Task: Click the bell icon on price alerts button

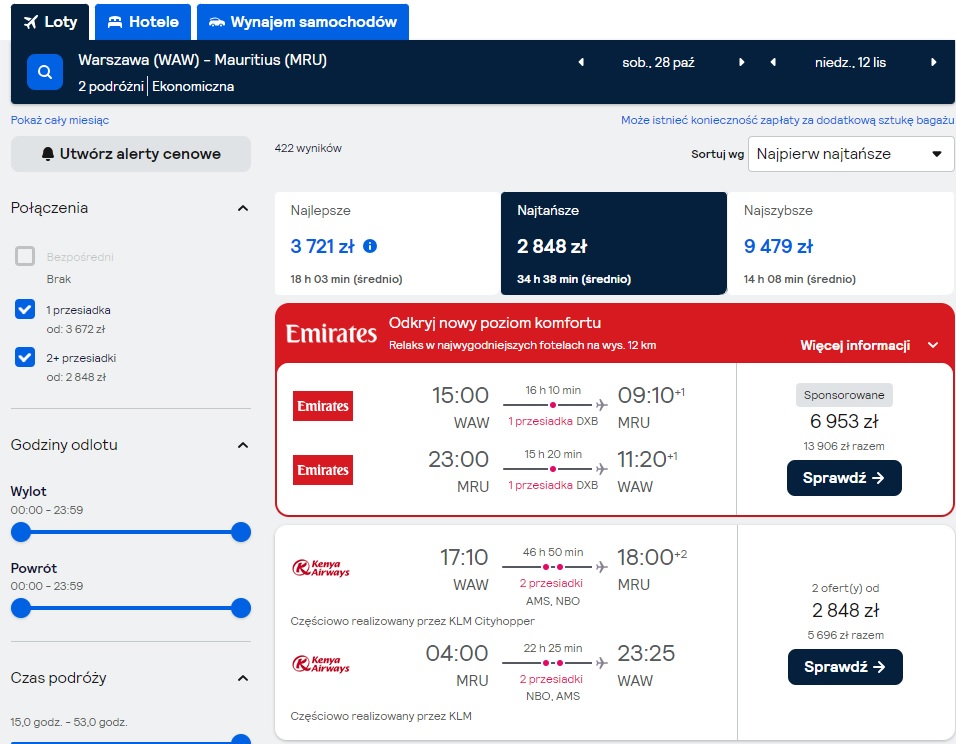Action: [48, 154]
